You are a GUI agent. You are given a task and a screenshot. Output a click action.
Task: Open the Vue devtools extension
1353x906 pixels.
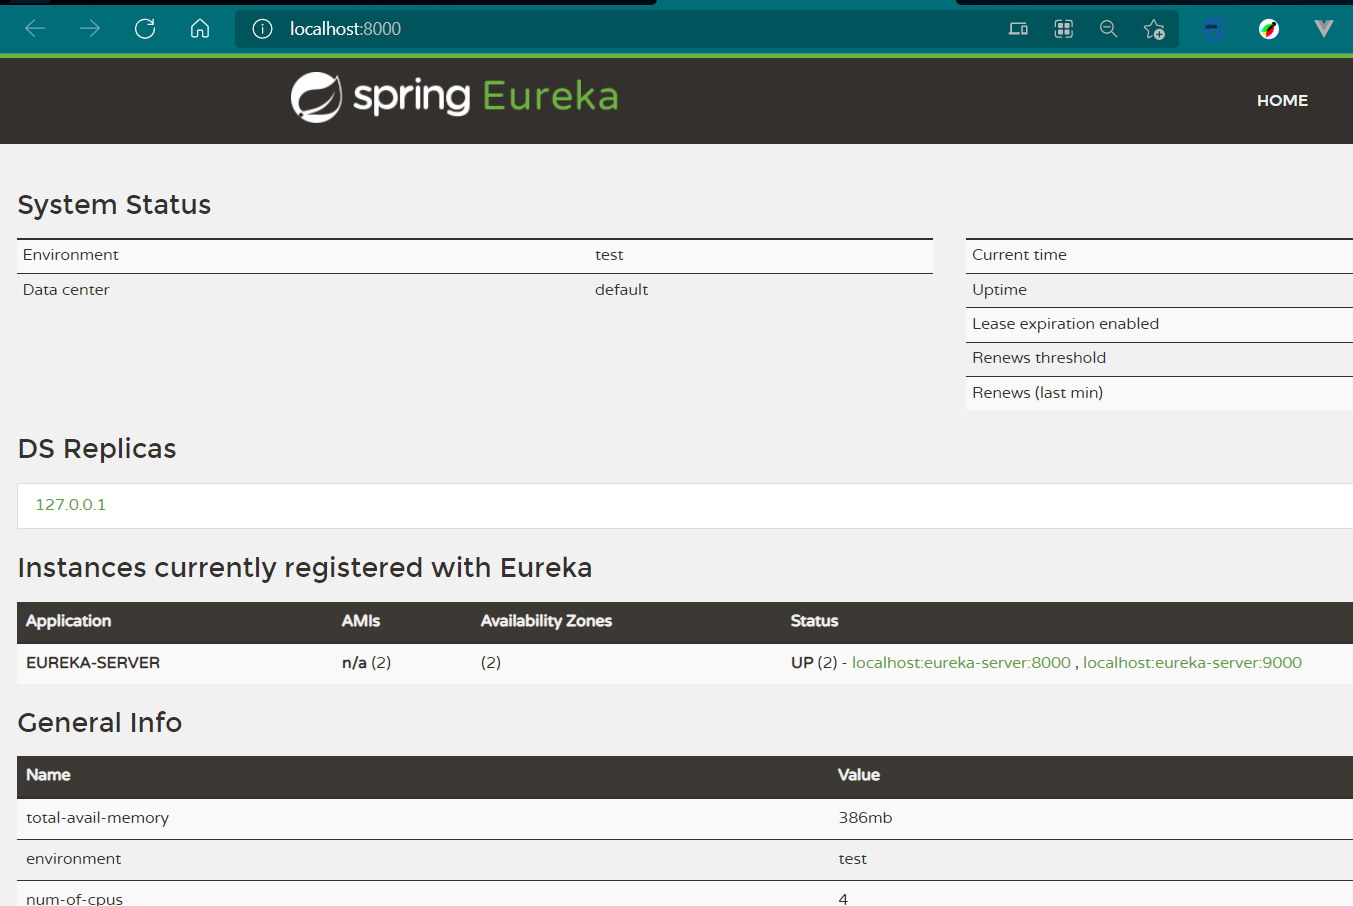pyautogui.click(x=1324, y=29)
